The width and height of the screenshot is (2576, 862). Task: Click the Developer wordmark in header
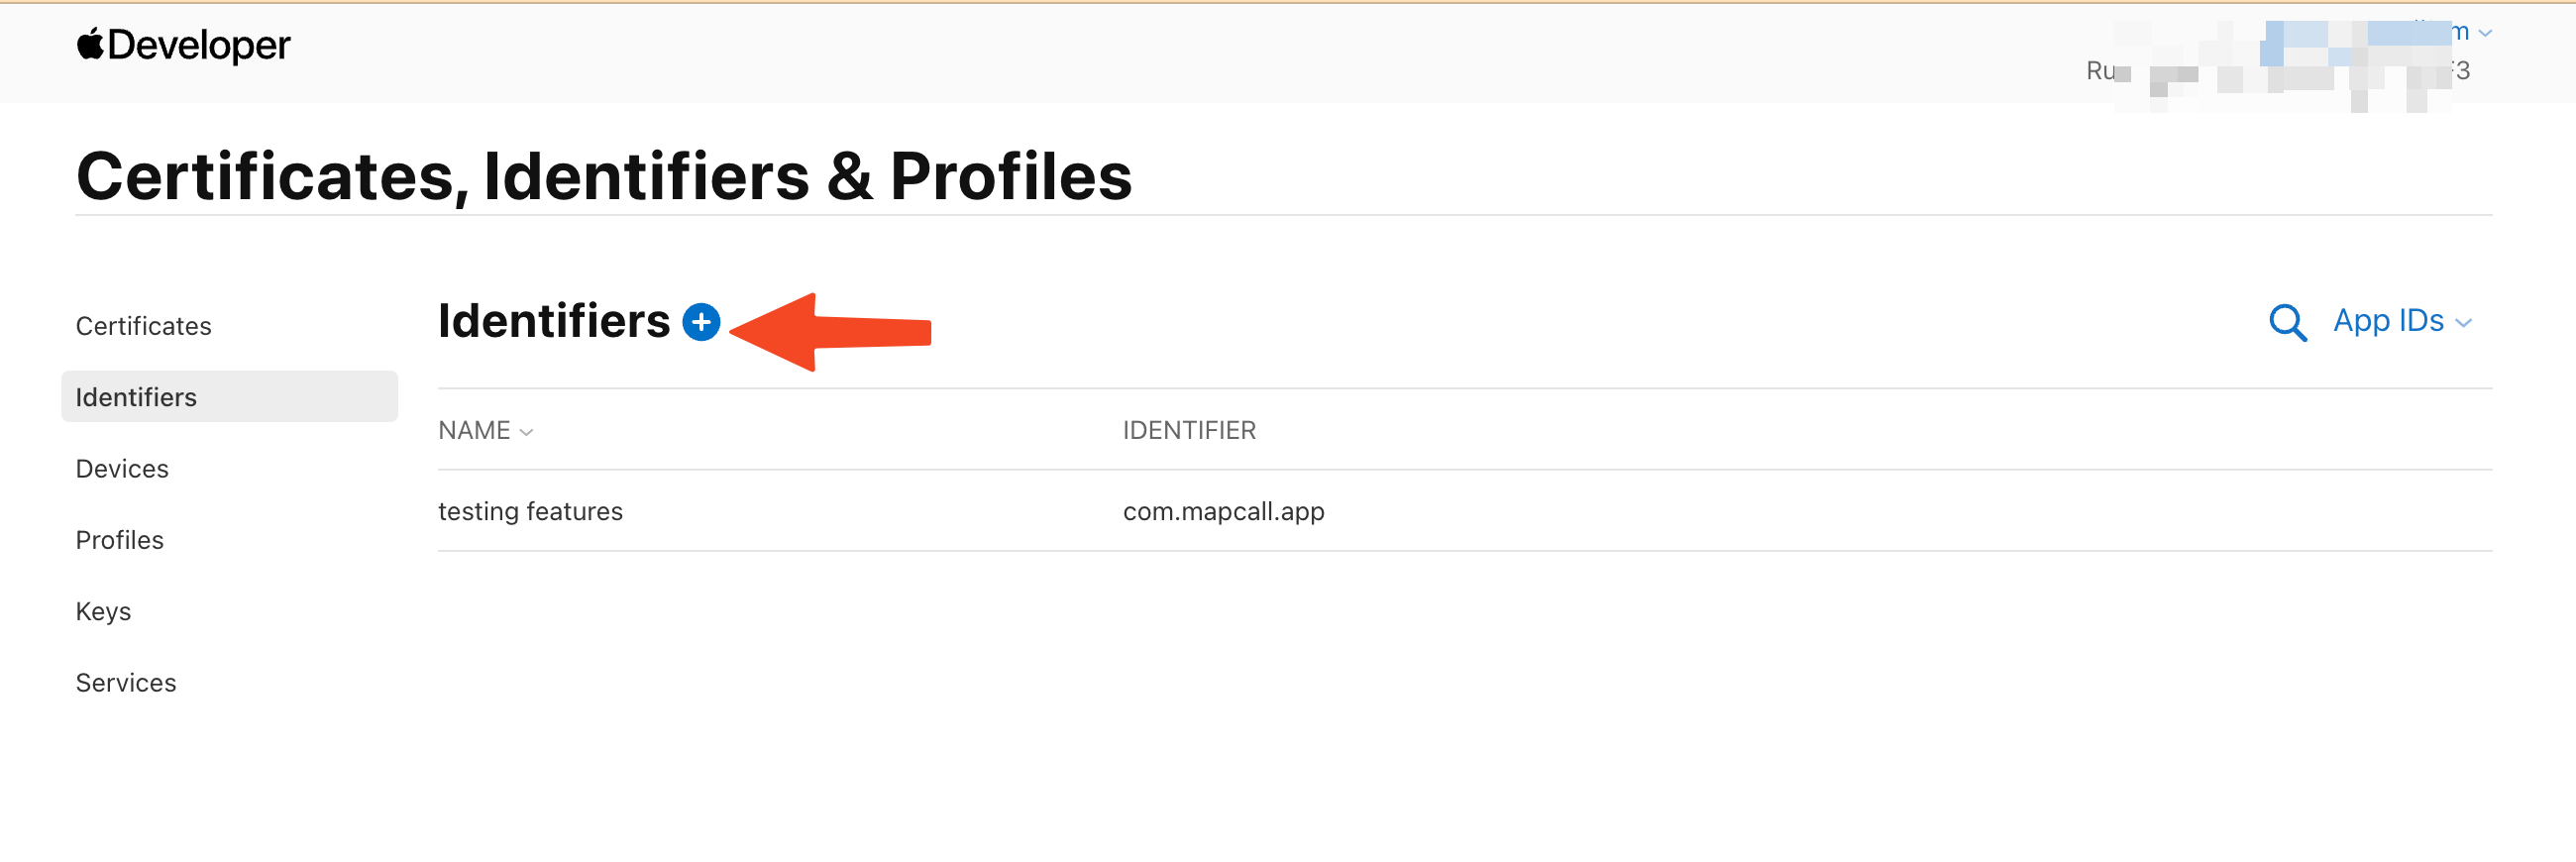[x=199, y=45]
